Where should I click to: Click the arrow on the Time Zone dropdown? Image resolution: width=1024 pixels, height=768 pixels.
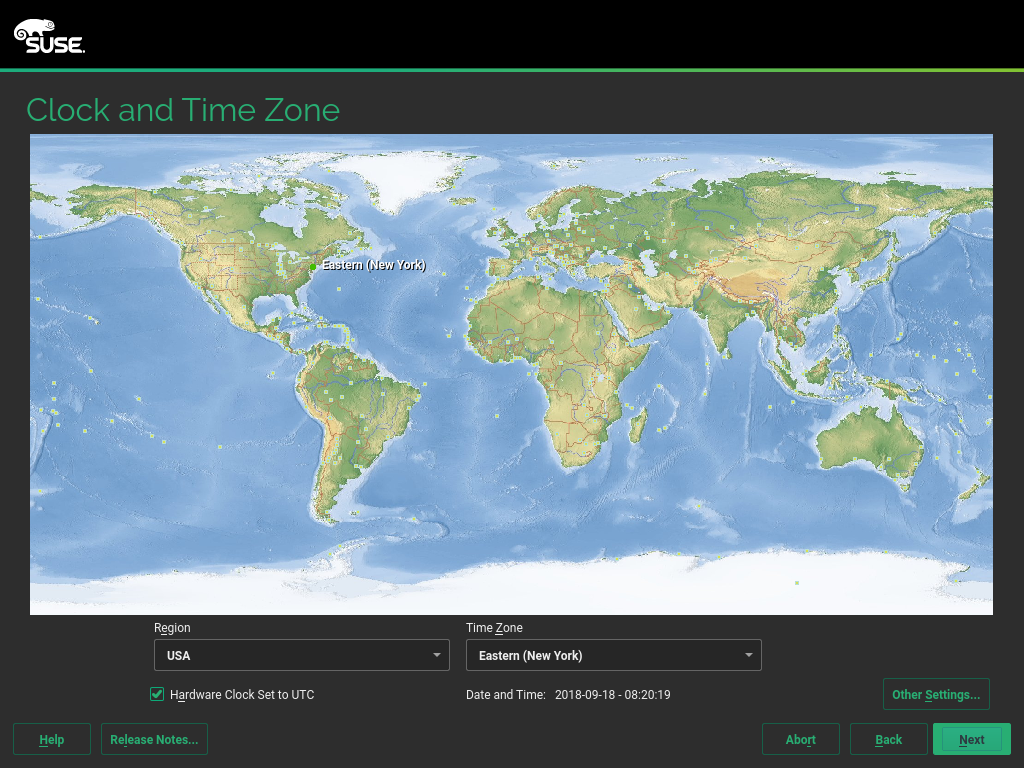click(748, 655)
